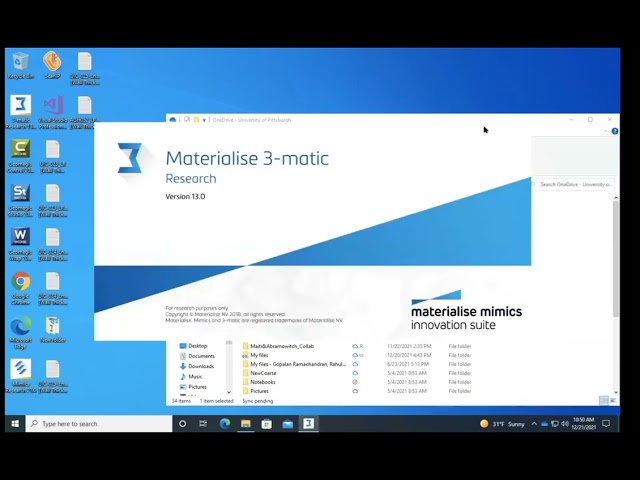Viewport: 640px width, 480px height.
Task: Switch to File Explorer on taskbar
Action: (x=246, y=424)
